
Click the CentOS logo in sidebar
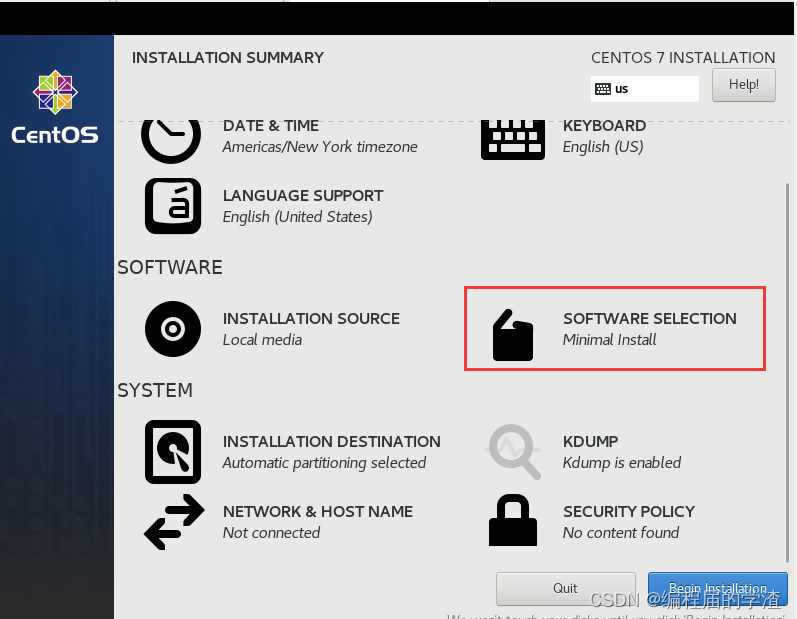coord(55,107)
